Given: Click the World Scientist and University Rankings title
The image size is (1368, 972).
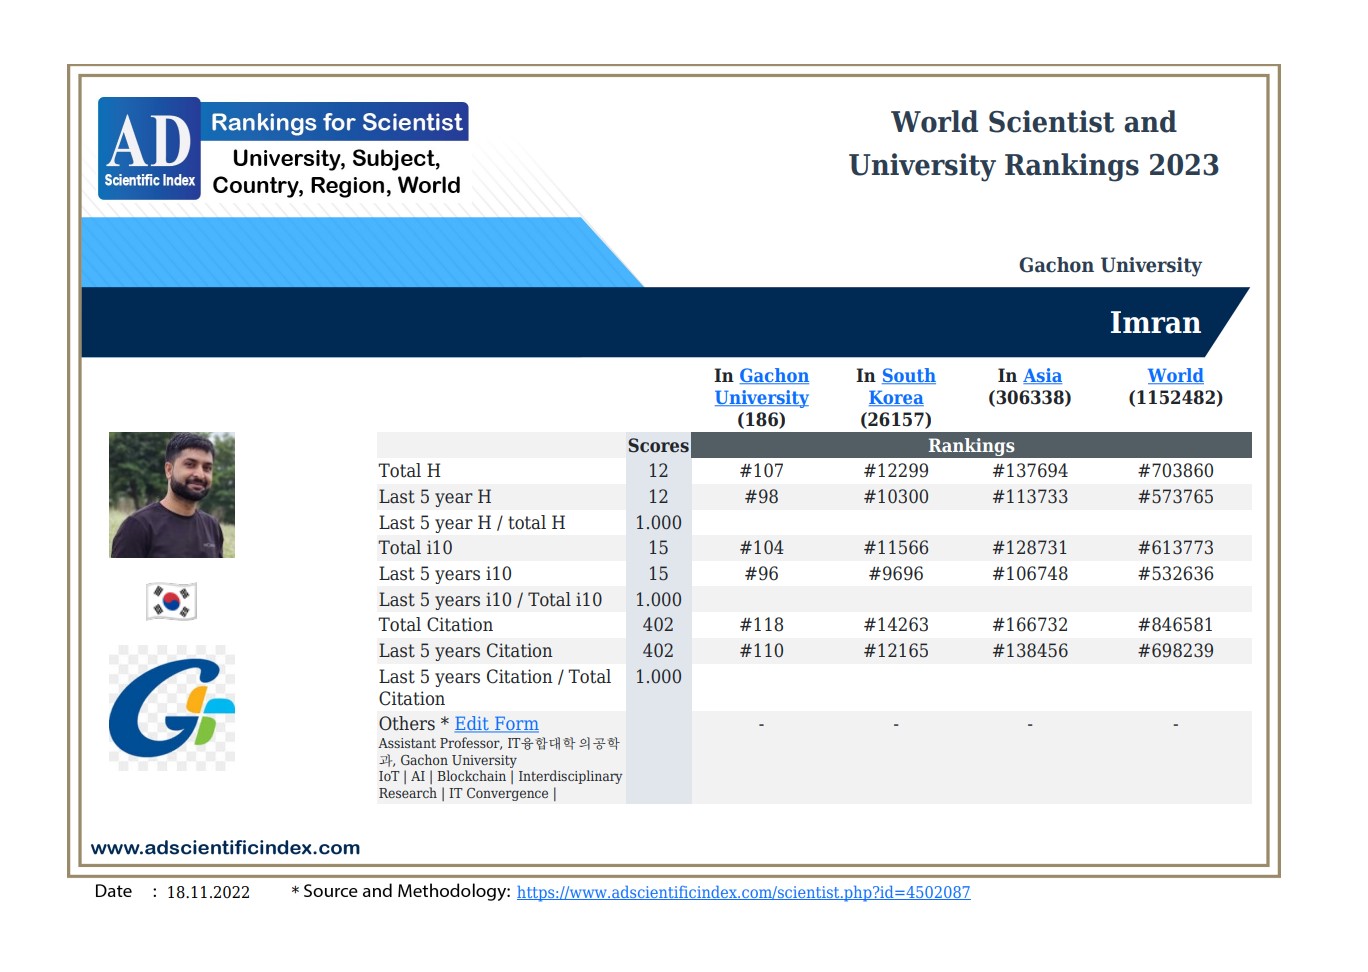Looking at the screenshot, I should pyautogui.click(x=1033, y=143).
